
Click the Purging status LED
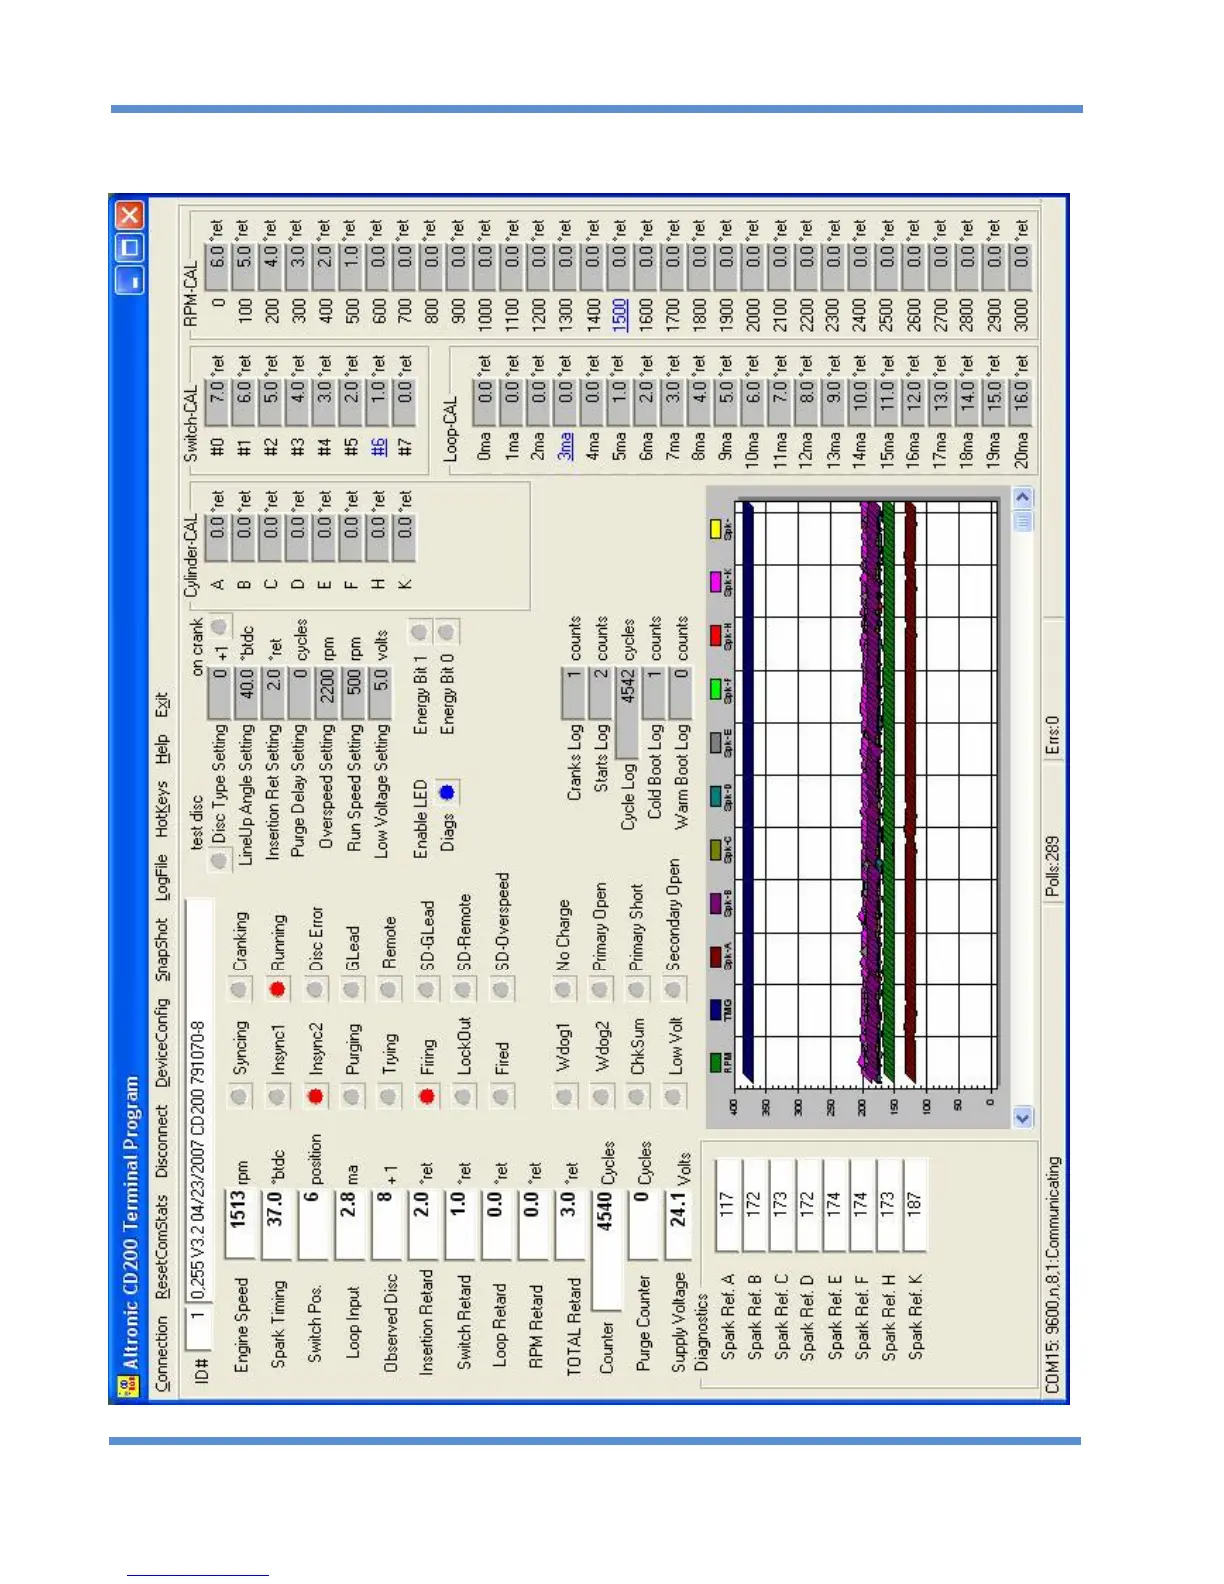pos(351,1097)
